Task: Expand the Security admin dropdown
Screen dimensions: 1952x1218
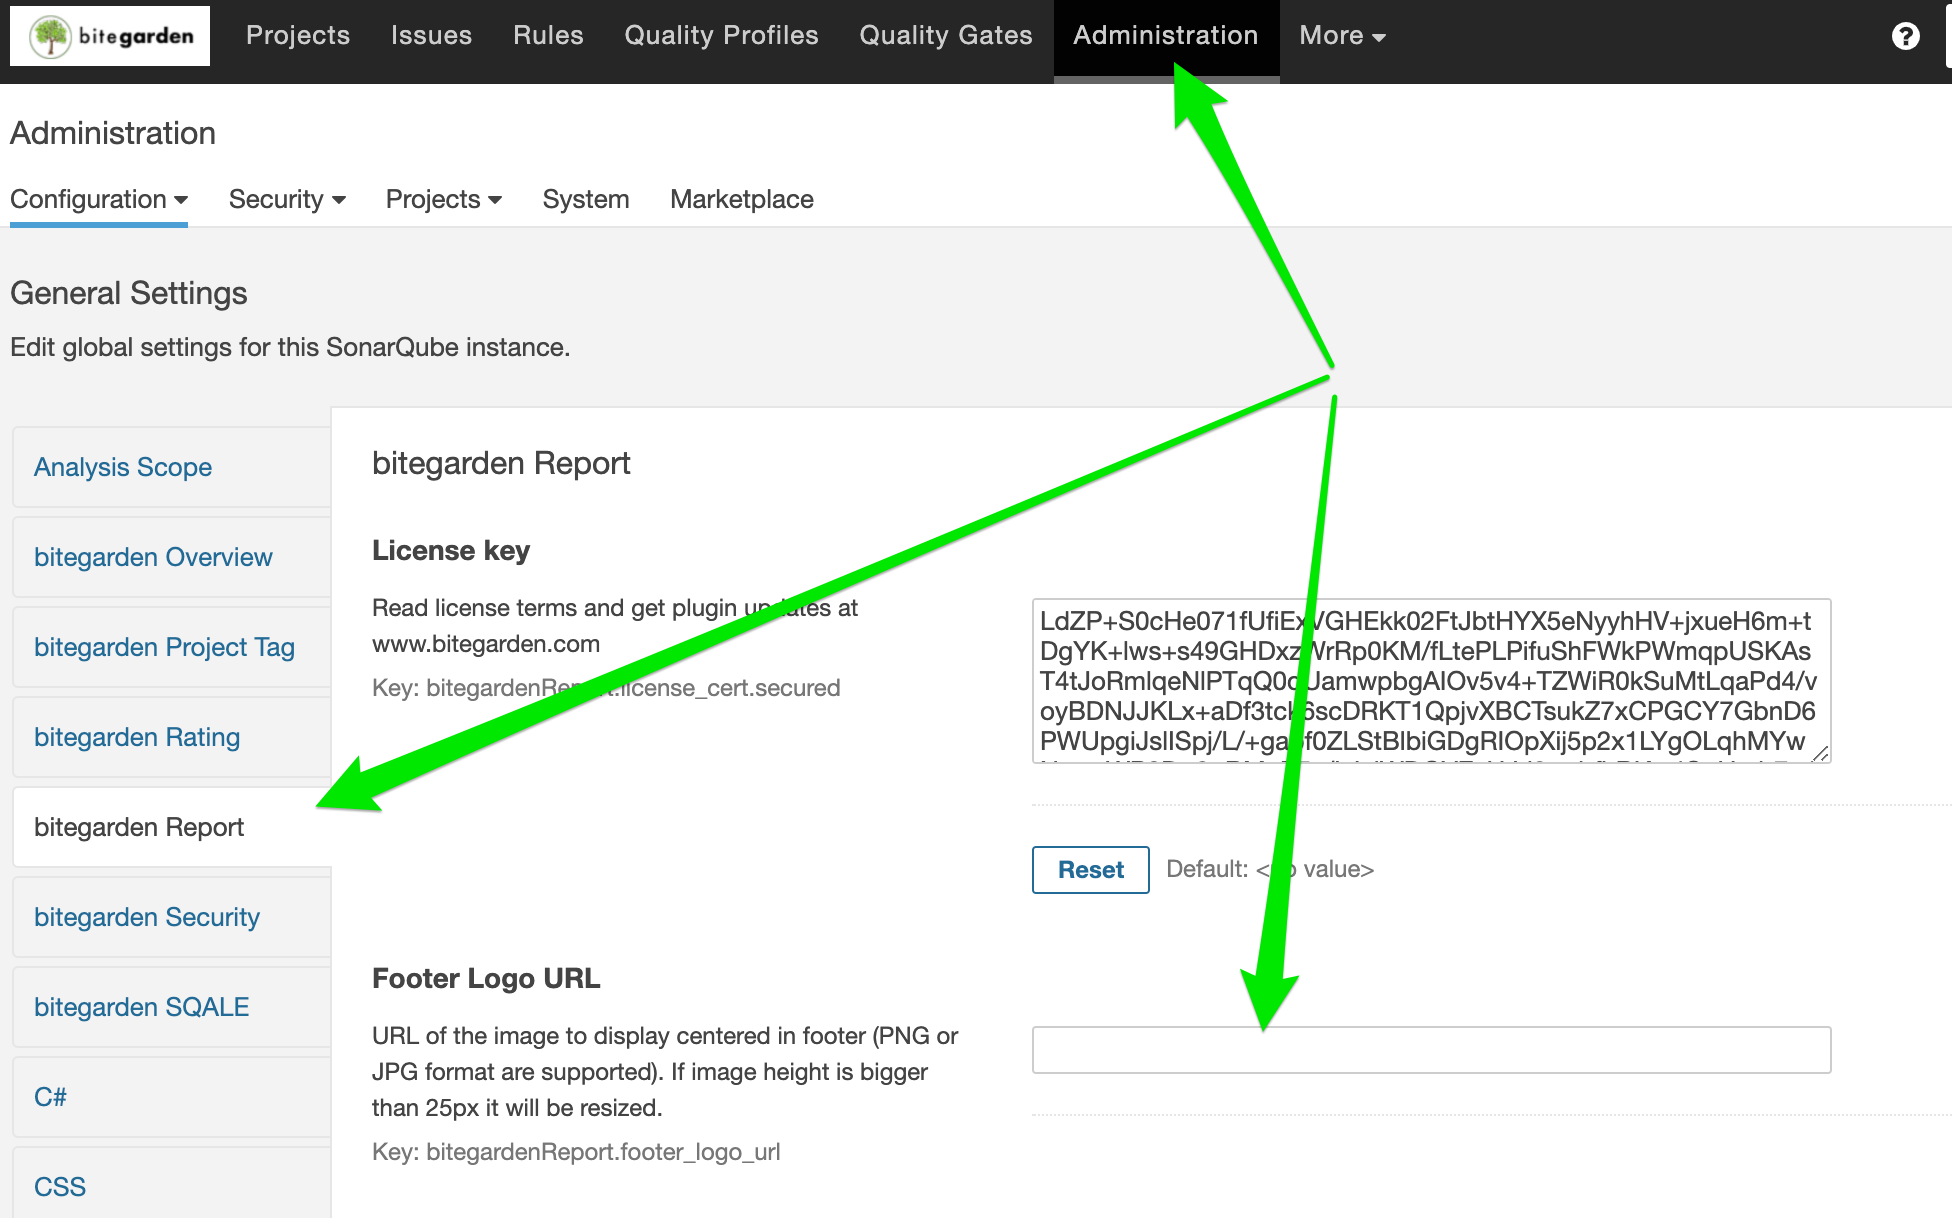Action: pos(287,199)
